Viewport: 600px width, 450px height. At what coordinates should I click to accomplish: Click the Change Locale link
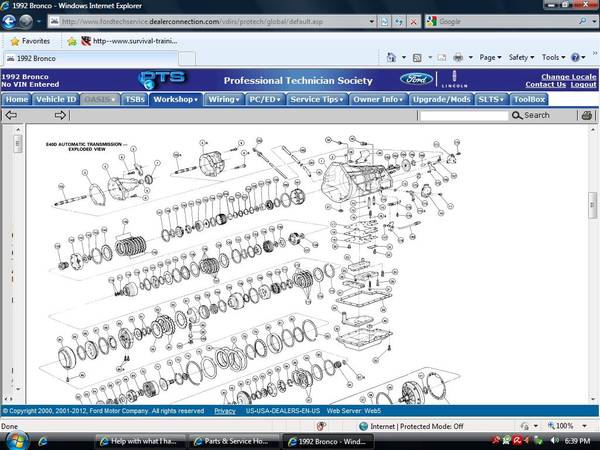pos(569,77)
